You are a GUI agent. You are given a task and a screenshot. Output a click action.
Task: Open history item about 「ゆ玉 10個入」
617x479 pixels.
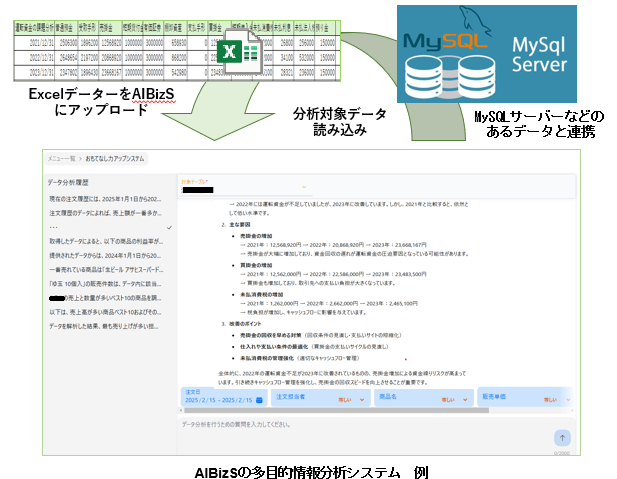coord(105,284)
